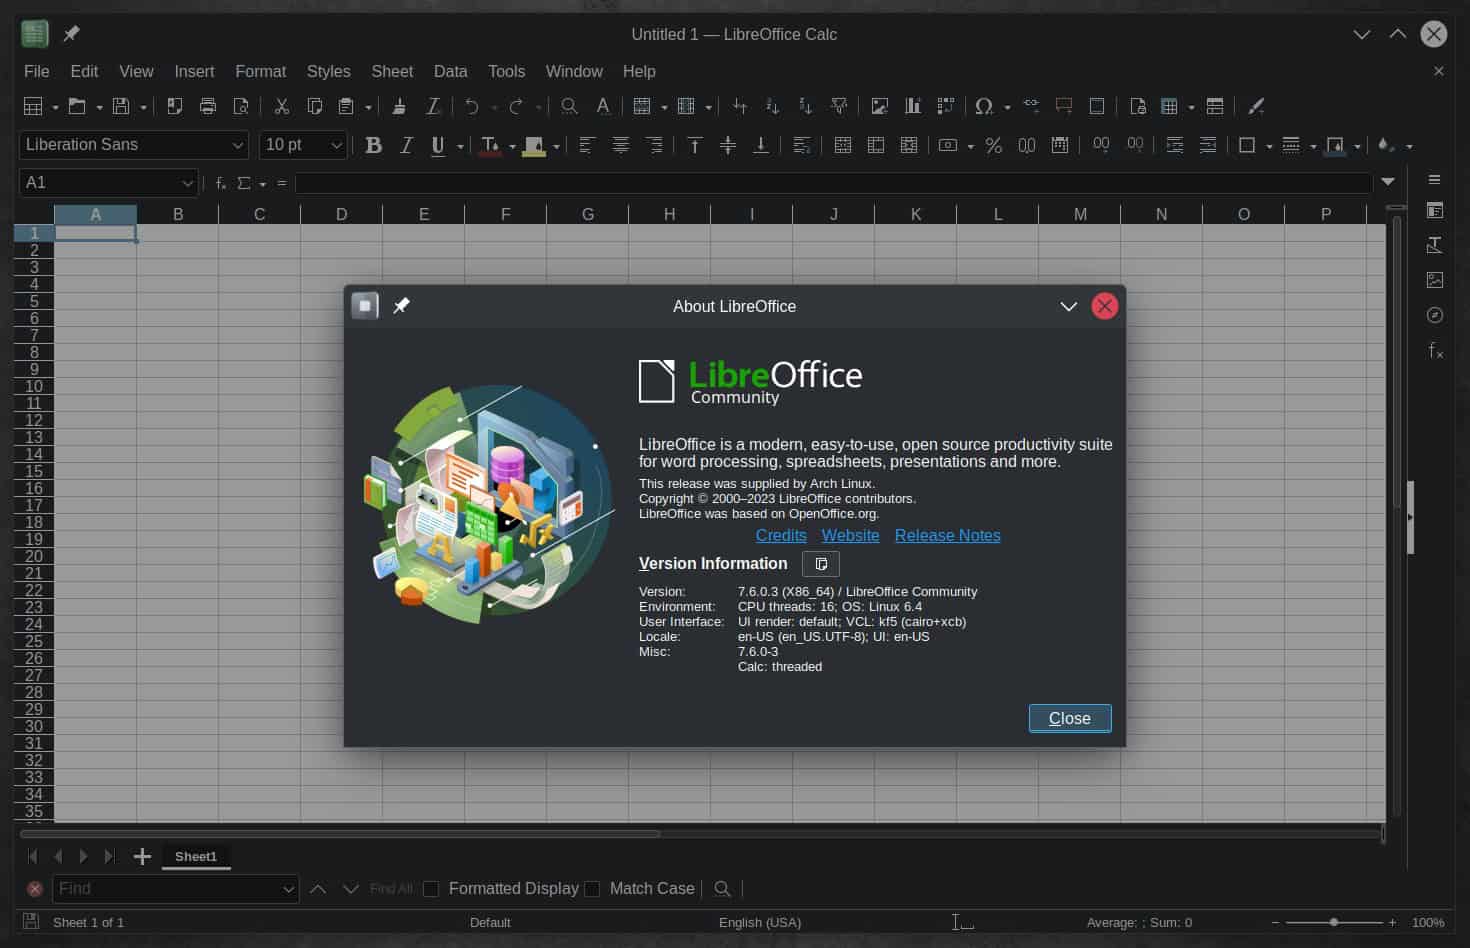
Task: Toggle Italic formatting in Calc
Action: point(406,145)
